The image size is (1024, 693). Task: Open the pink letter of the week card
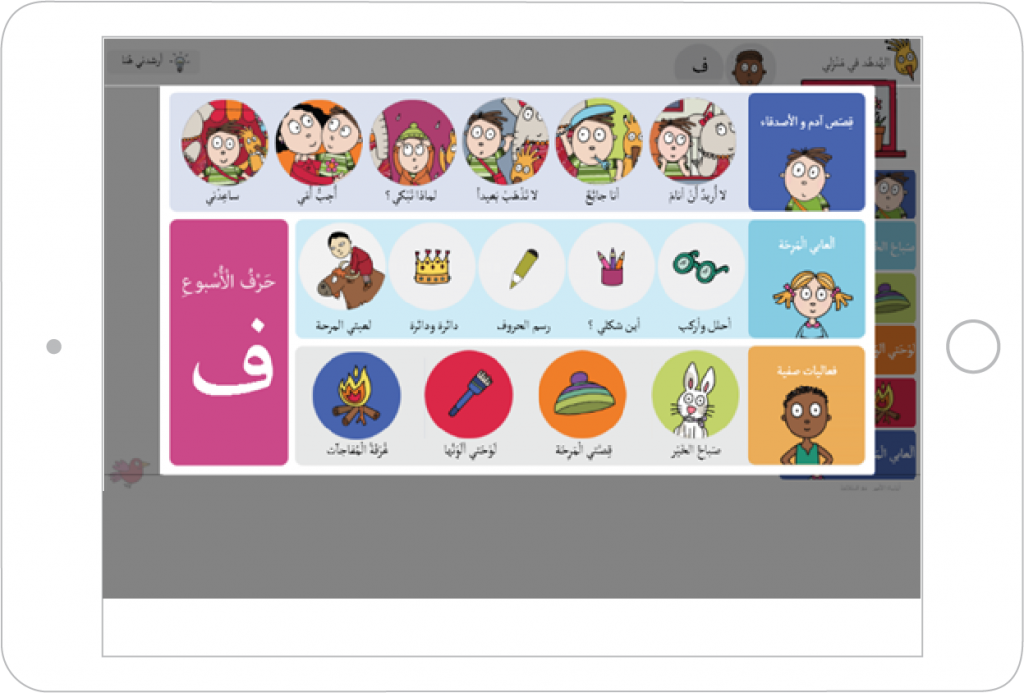(229, 342)
